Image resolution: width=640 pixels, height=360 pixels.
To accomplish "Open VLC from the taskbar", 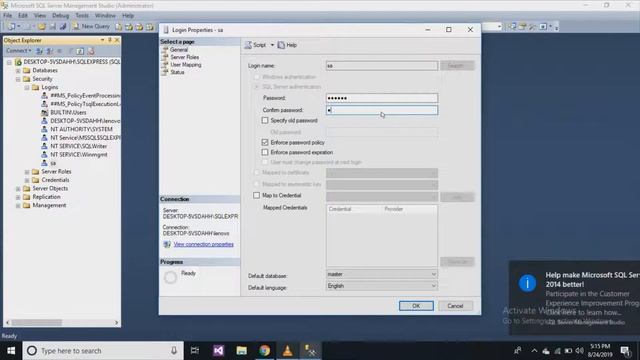I will click(287, 351).
